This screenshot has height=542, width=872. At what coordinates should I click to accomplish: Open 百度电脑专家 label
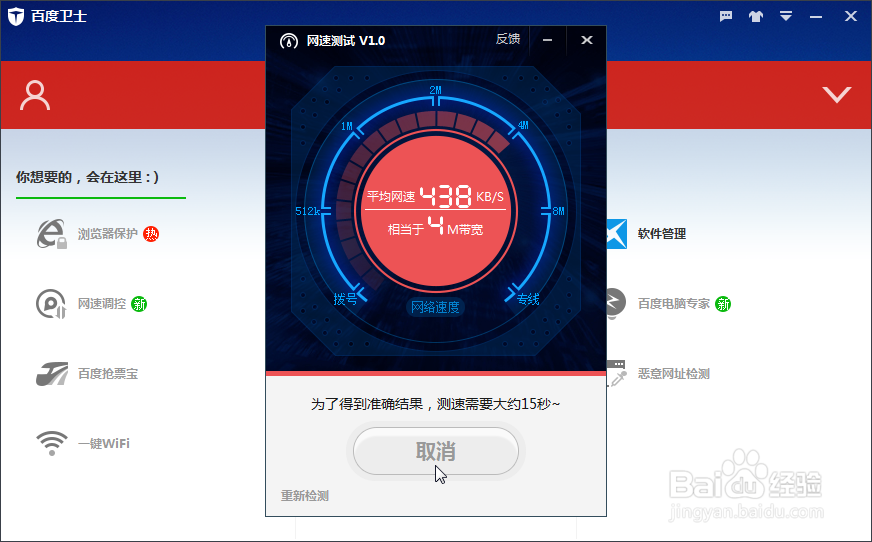(674, 304)
